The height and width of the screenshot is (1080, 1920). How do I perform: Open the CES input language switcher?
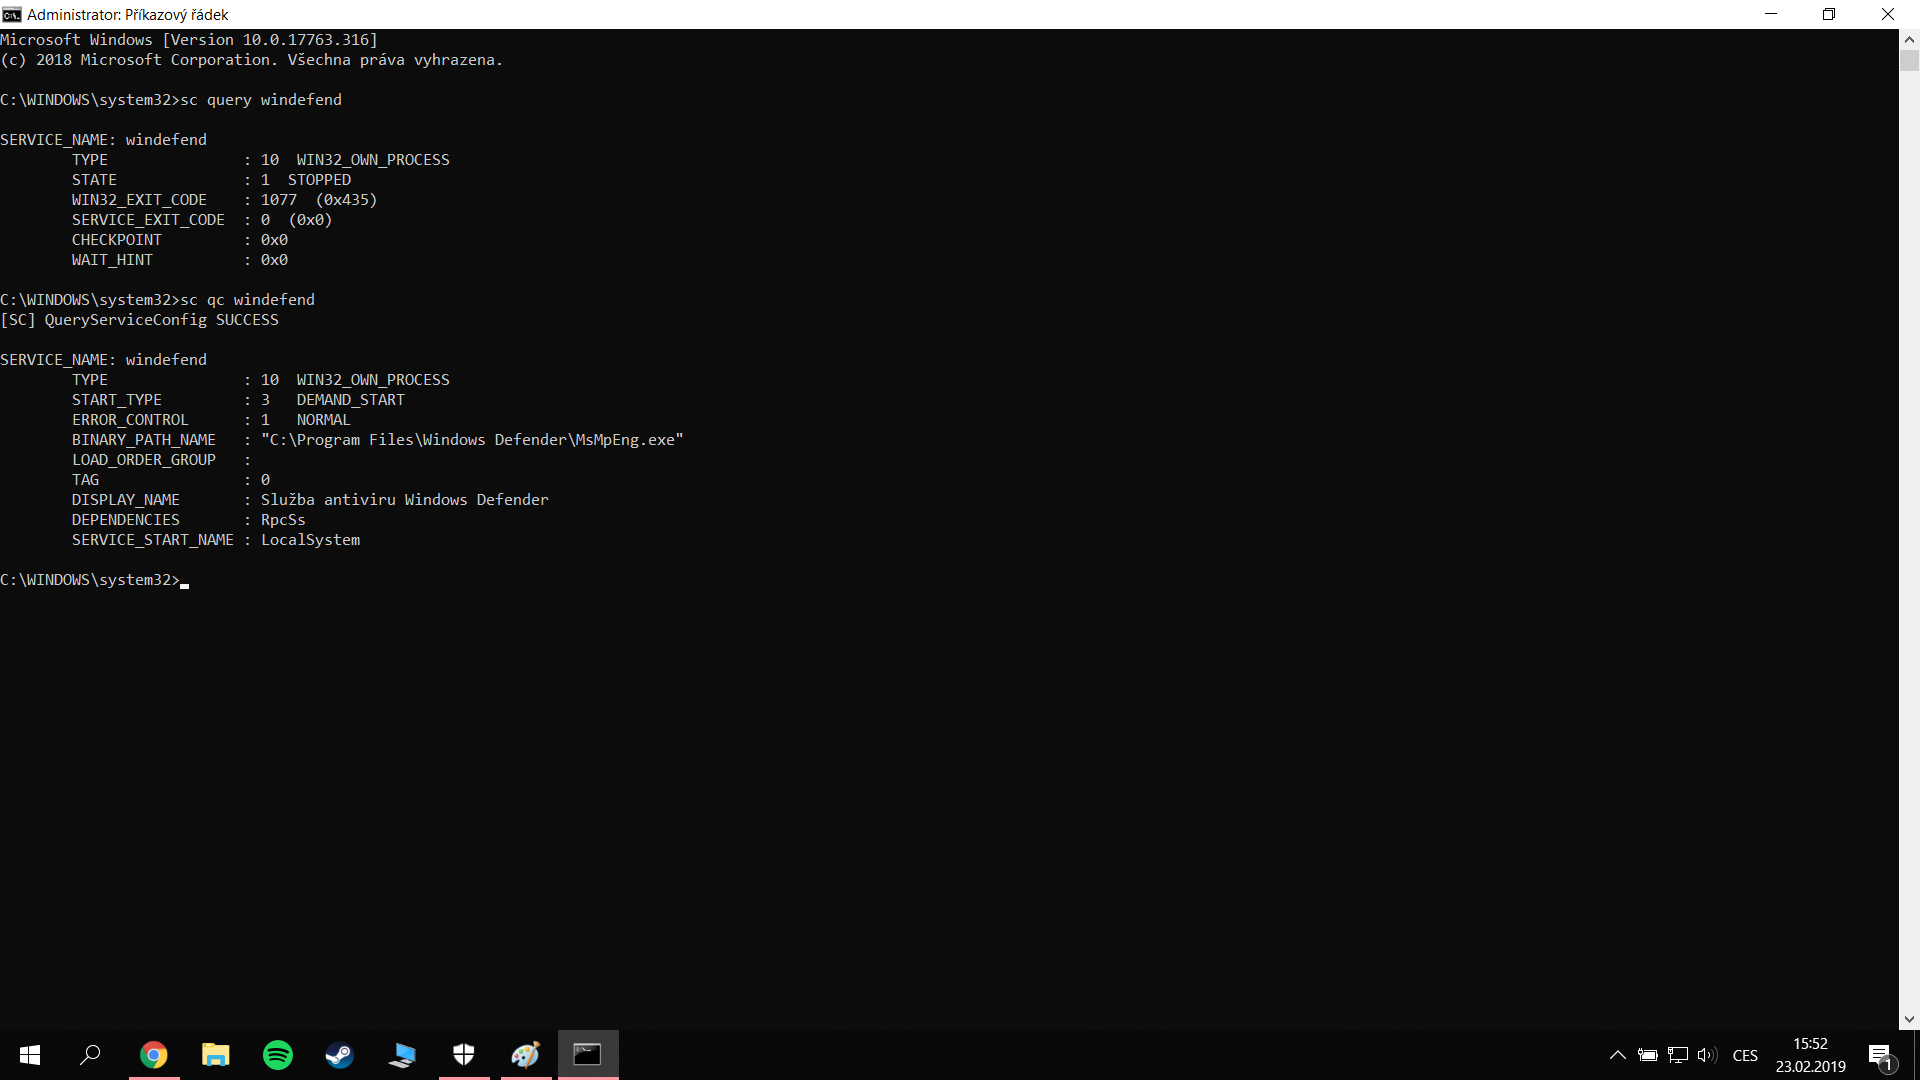point(1745,1055)
